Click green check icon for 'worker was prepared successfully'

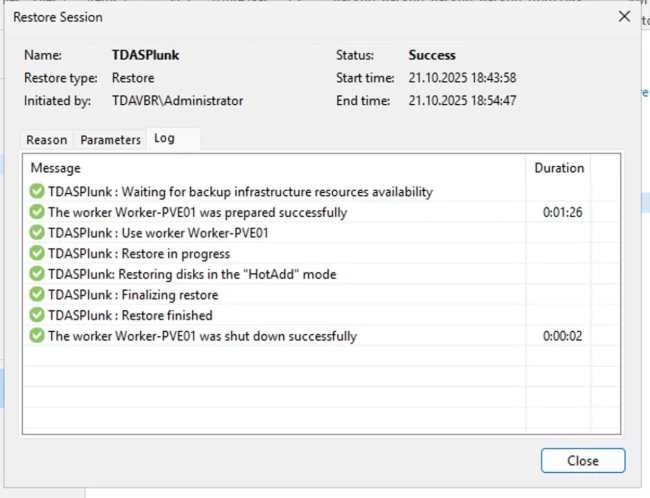(x=37, y=212)
